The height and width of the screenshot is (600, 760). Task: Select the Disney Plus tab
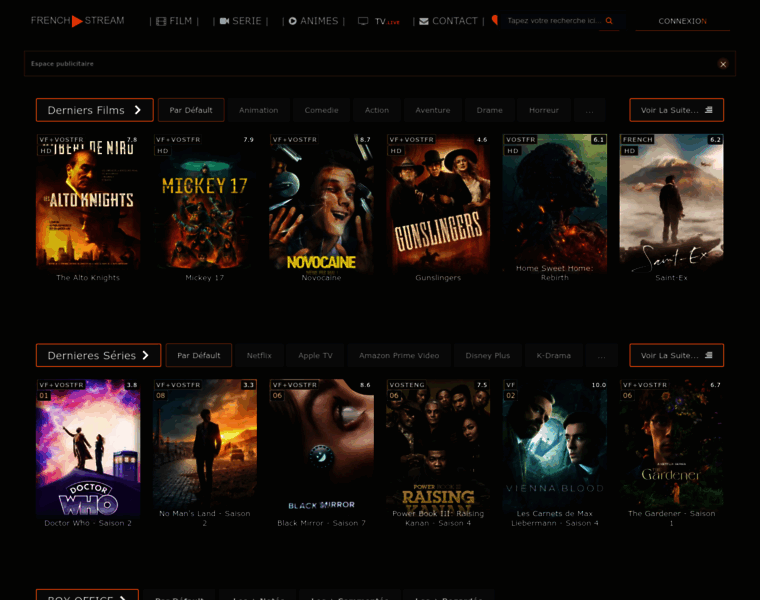pos(488,356)
